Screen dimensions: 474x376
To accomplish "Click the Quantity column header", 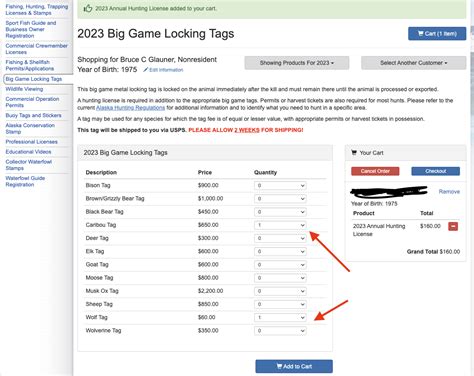I will (265, 172).
